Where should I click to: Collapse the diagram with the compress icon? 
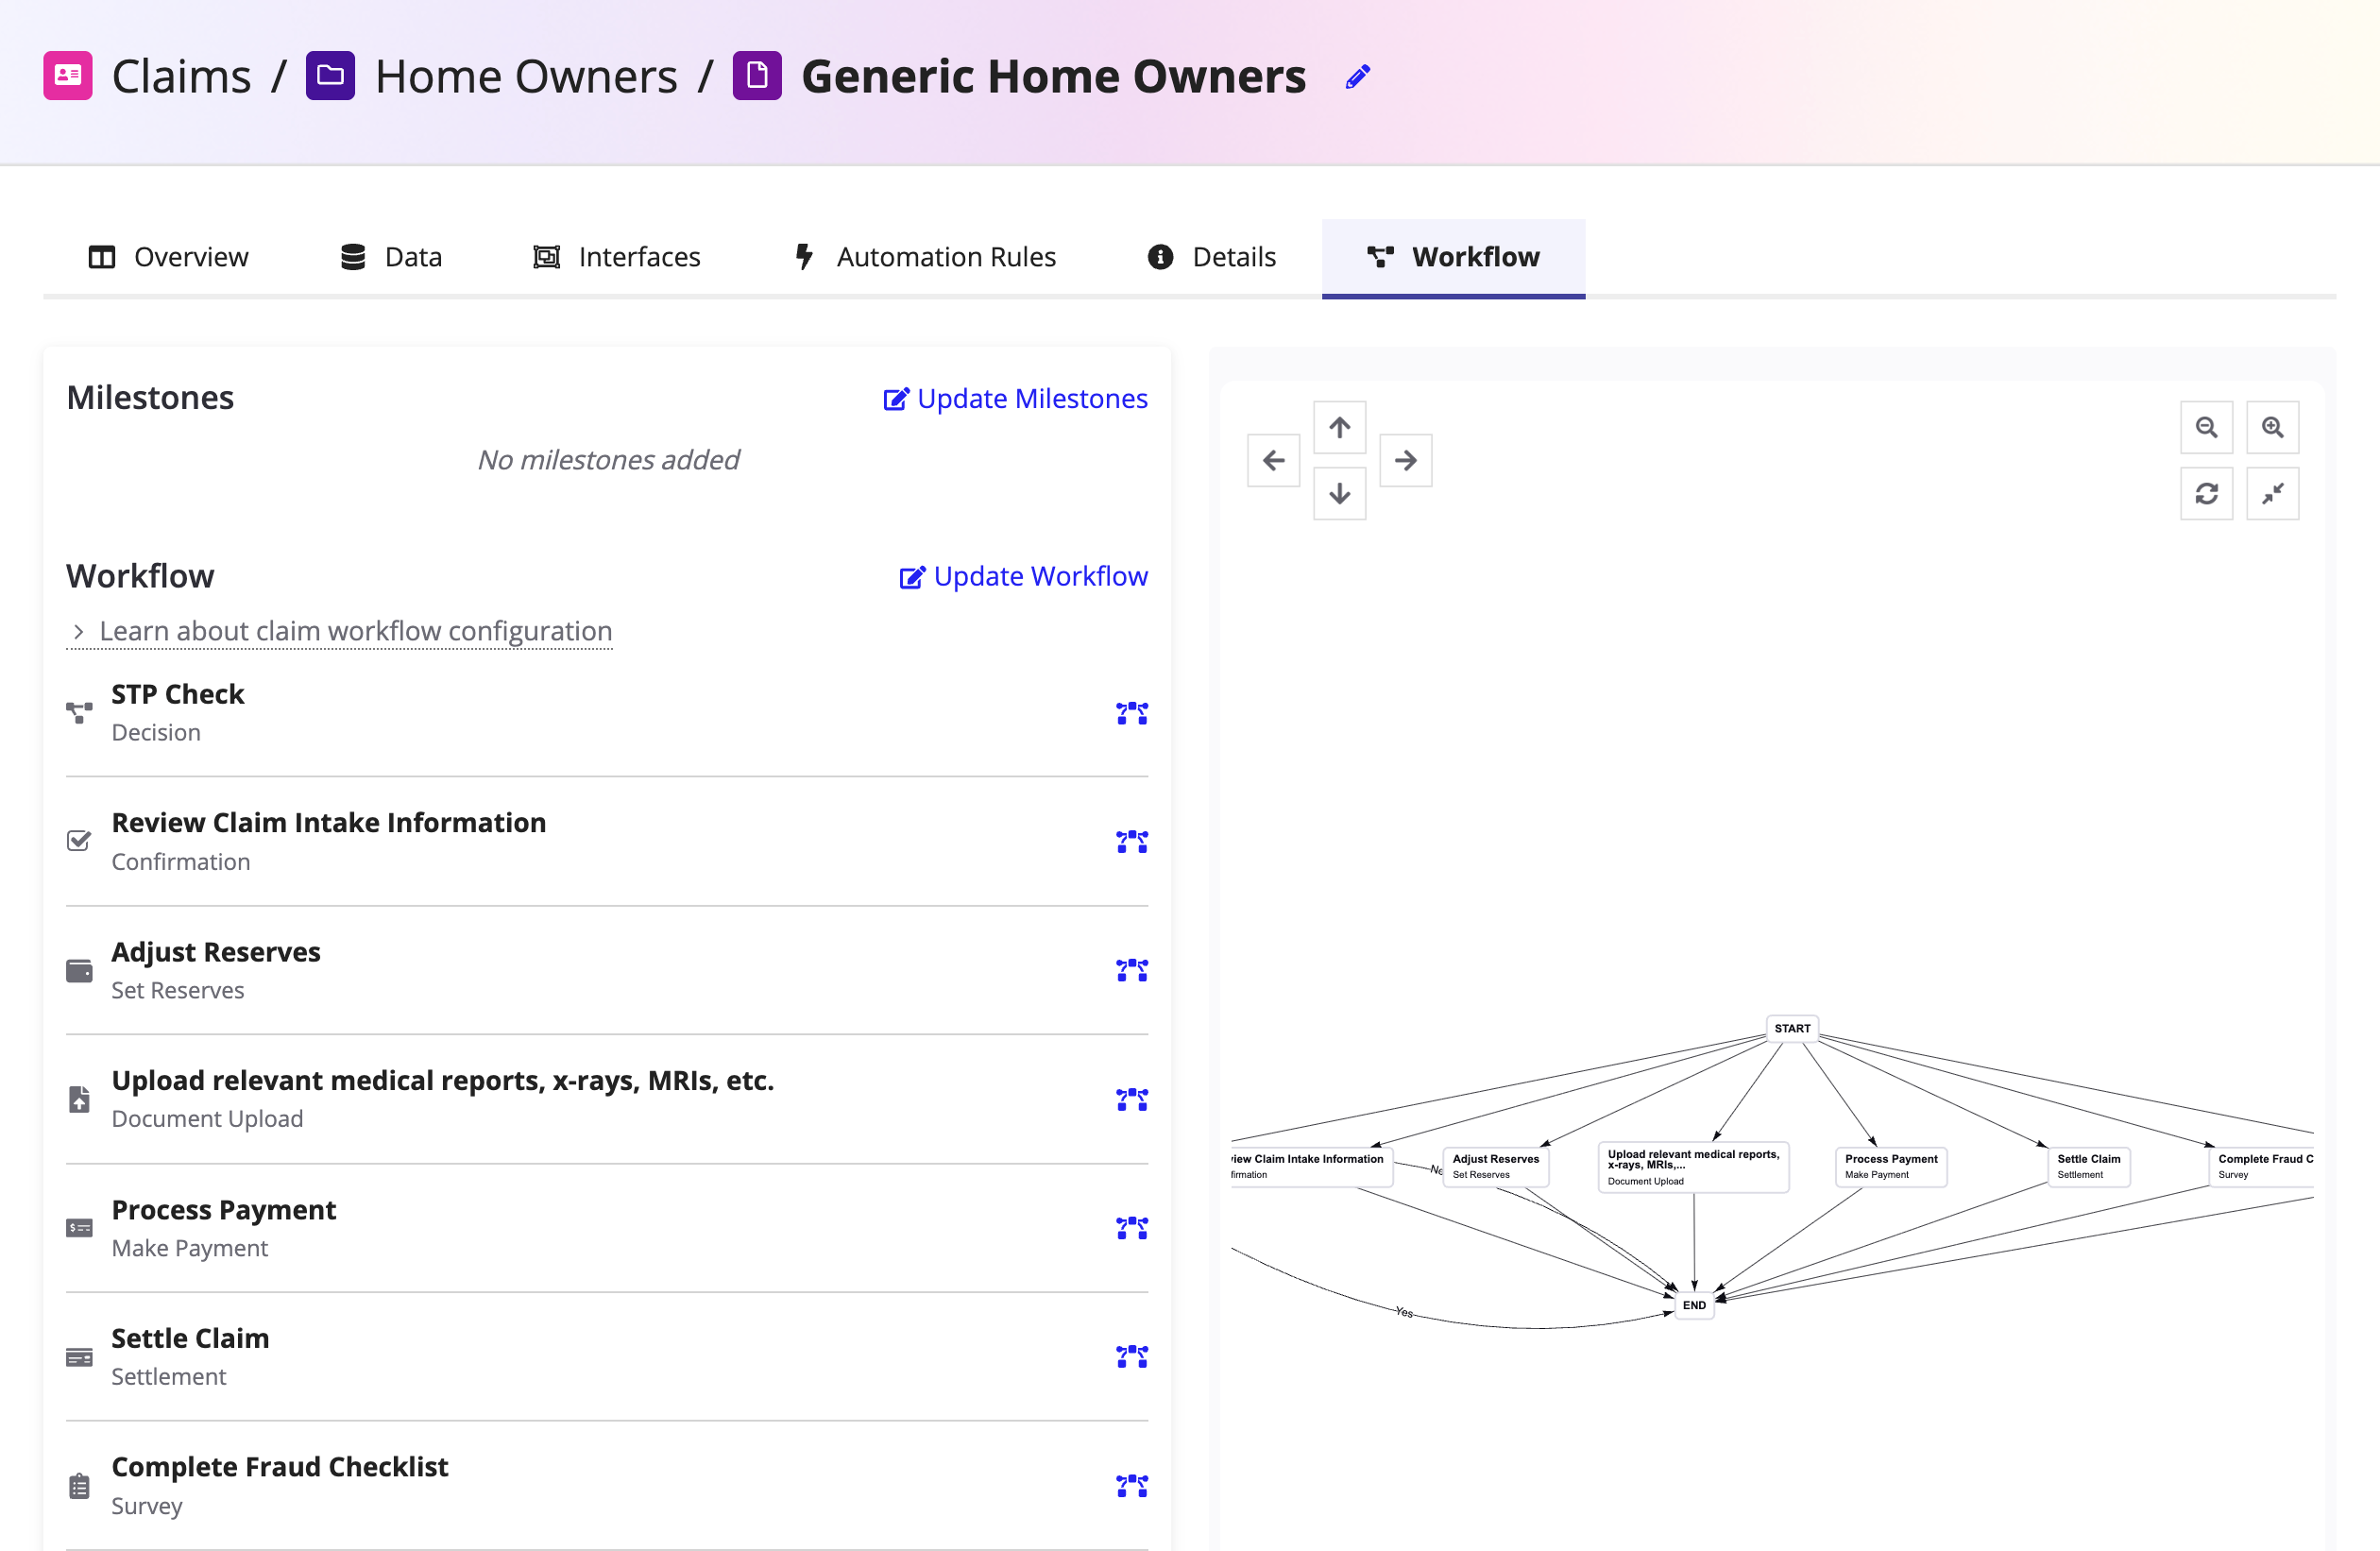(2272, 493)
